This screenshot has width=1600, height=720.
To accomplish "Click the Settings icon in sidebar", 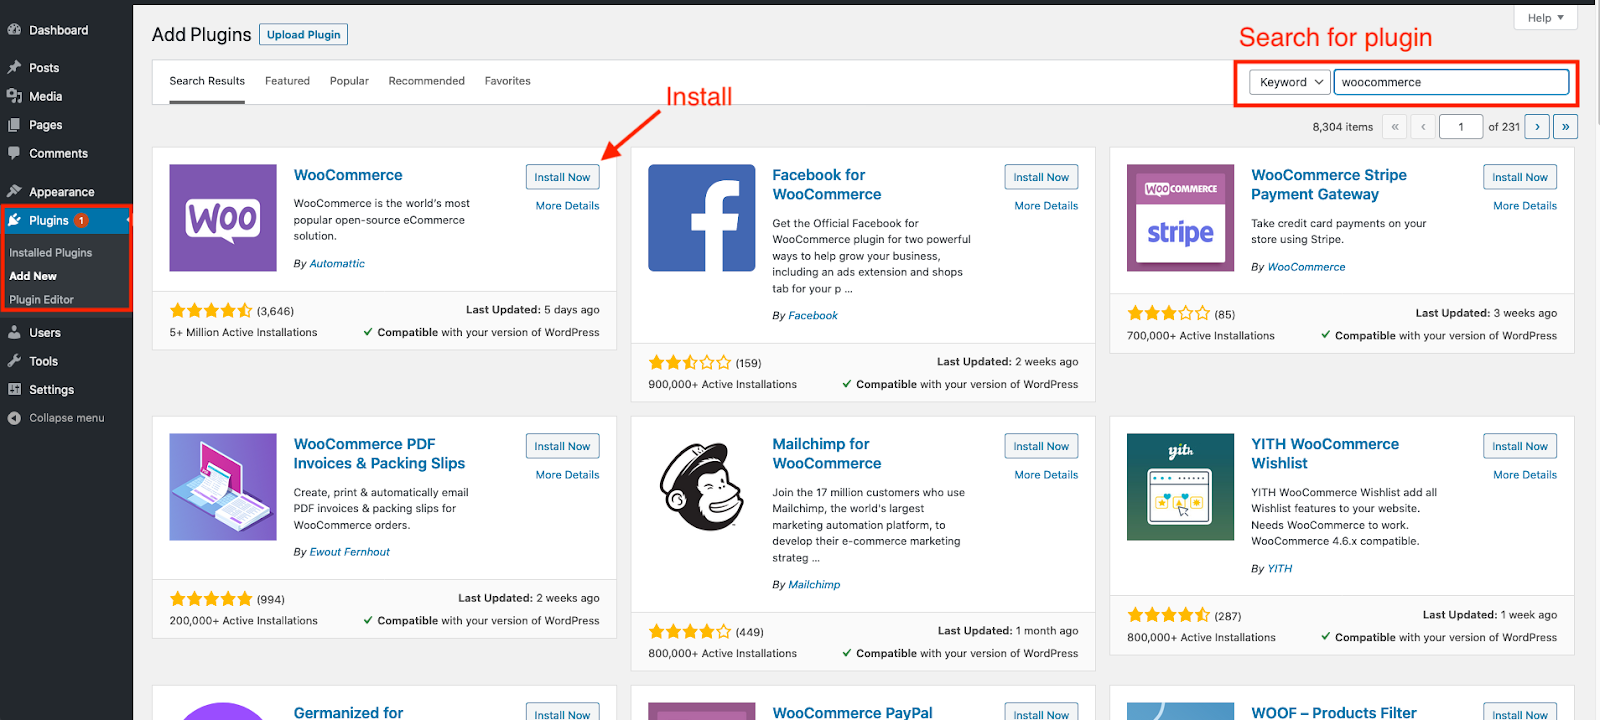I will click(14, 389).
